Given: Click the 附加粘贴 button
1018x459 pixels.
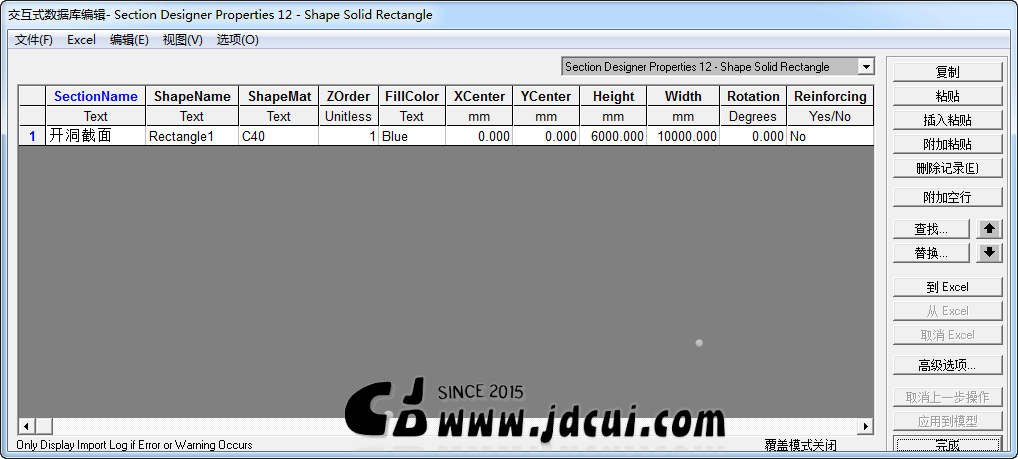Looking at the screenshot, I should click(947, 144).
